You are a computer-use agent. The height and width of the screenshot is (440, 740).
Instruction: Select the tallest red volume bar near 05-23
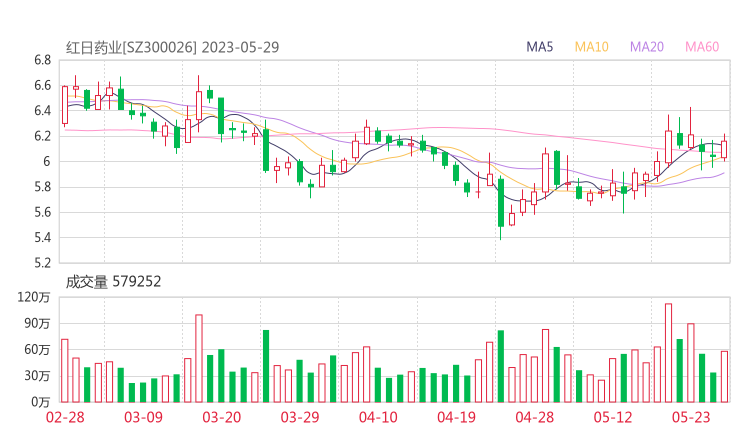click(668, 353)
